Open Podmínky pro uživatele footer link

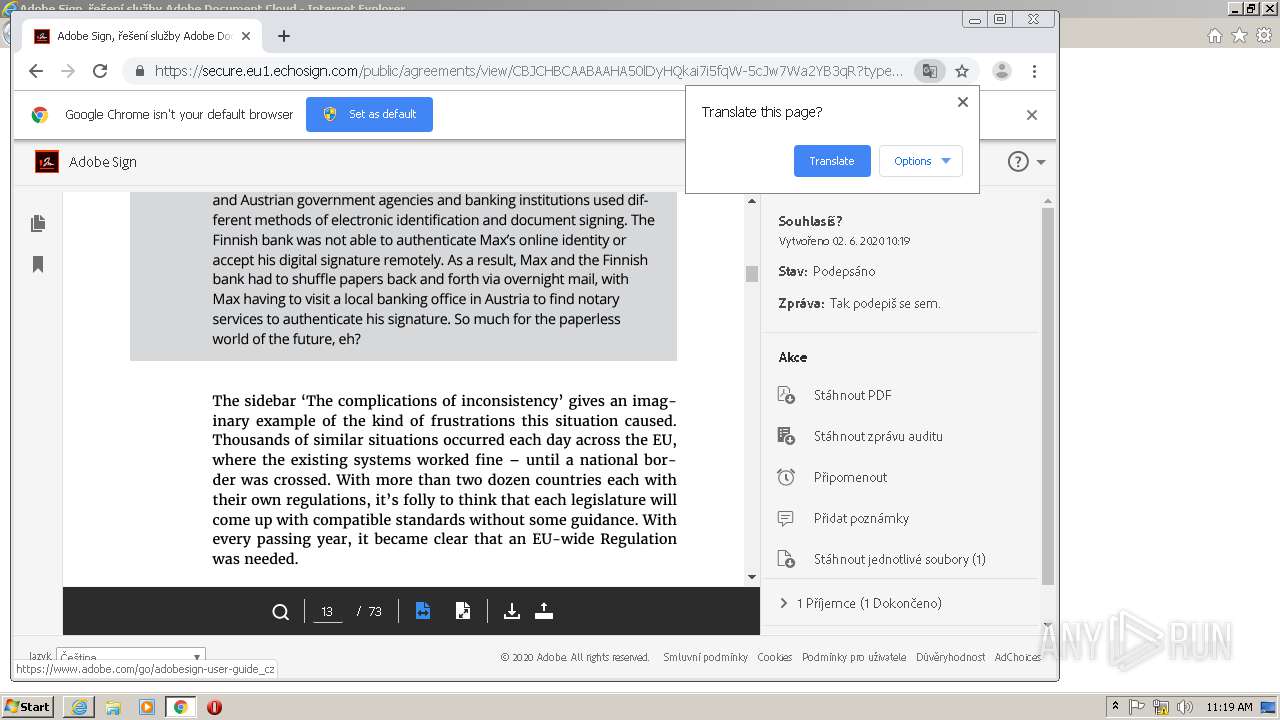click(x=854, y=657)
